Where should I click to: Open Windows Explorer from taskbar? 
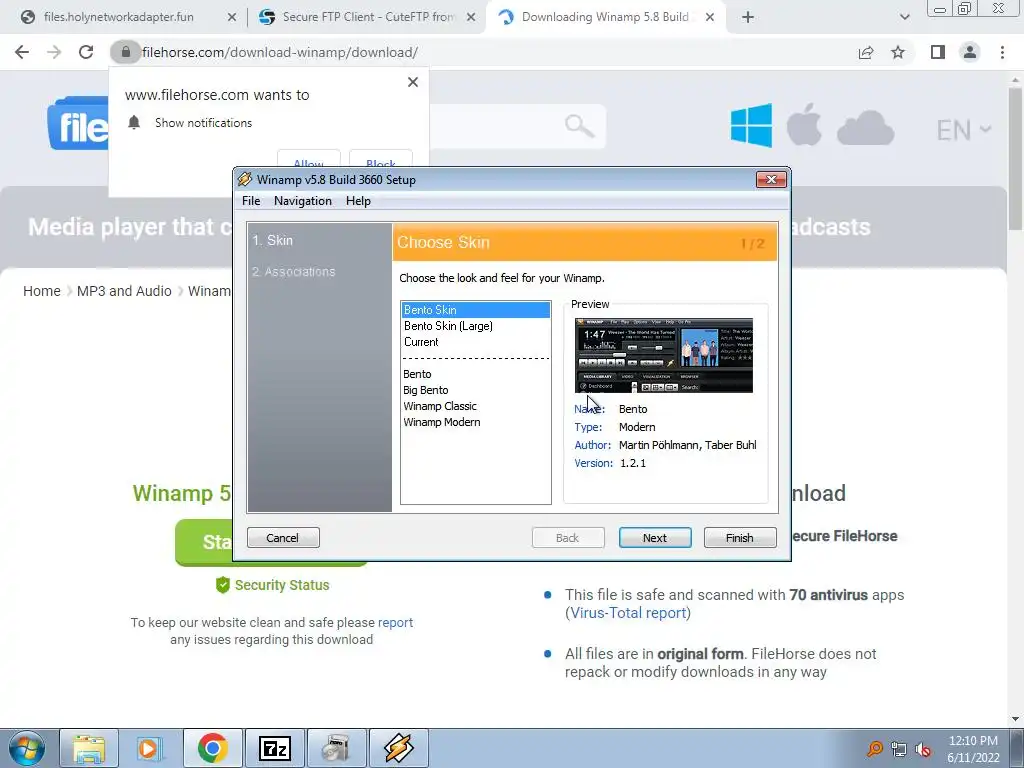click(89, 748)
